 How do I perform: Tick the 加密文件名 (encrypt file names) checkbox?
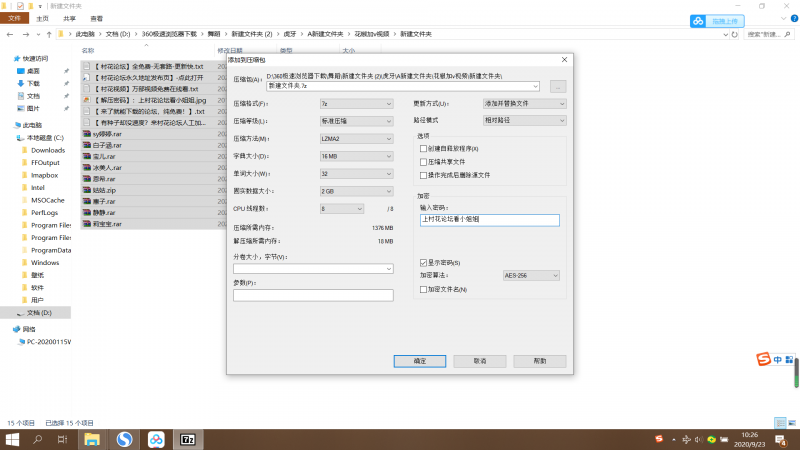click(x=424, y=289)
